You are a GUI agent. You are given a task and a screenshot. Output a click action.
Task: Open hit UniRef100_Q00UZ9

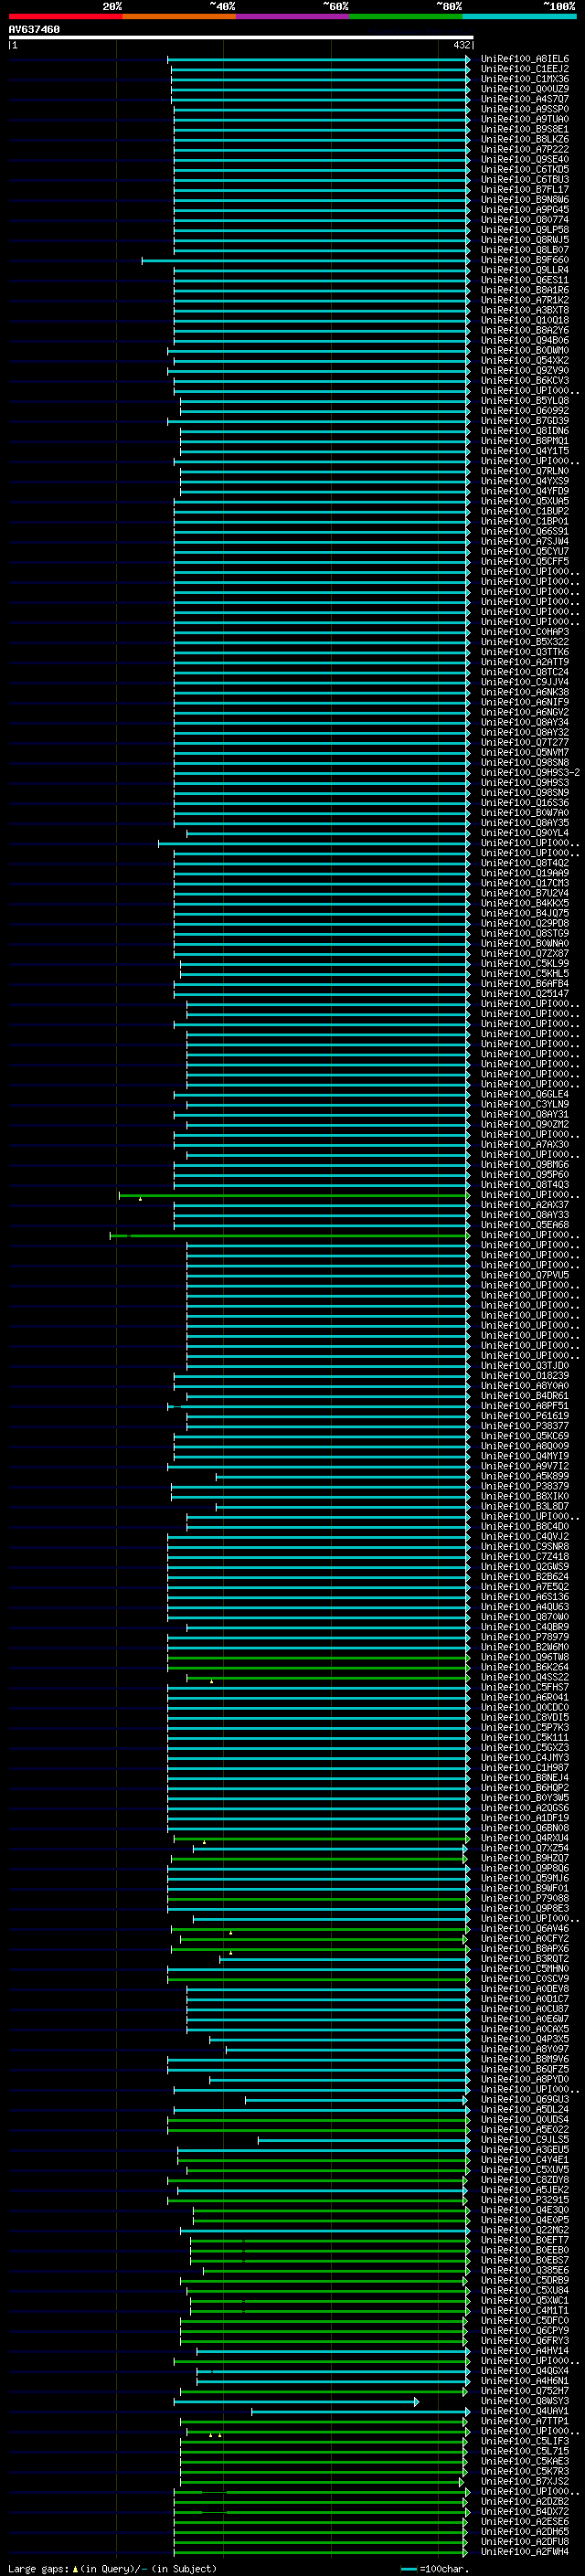[524, 90]
